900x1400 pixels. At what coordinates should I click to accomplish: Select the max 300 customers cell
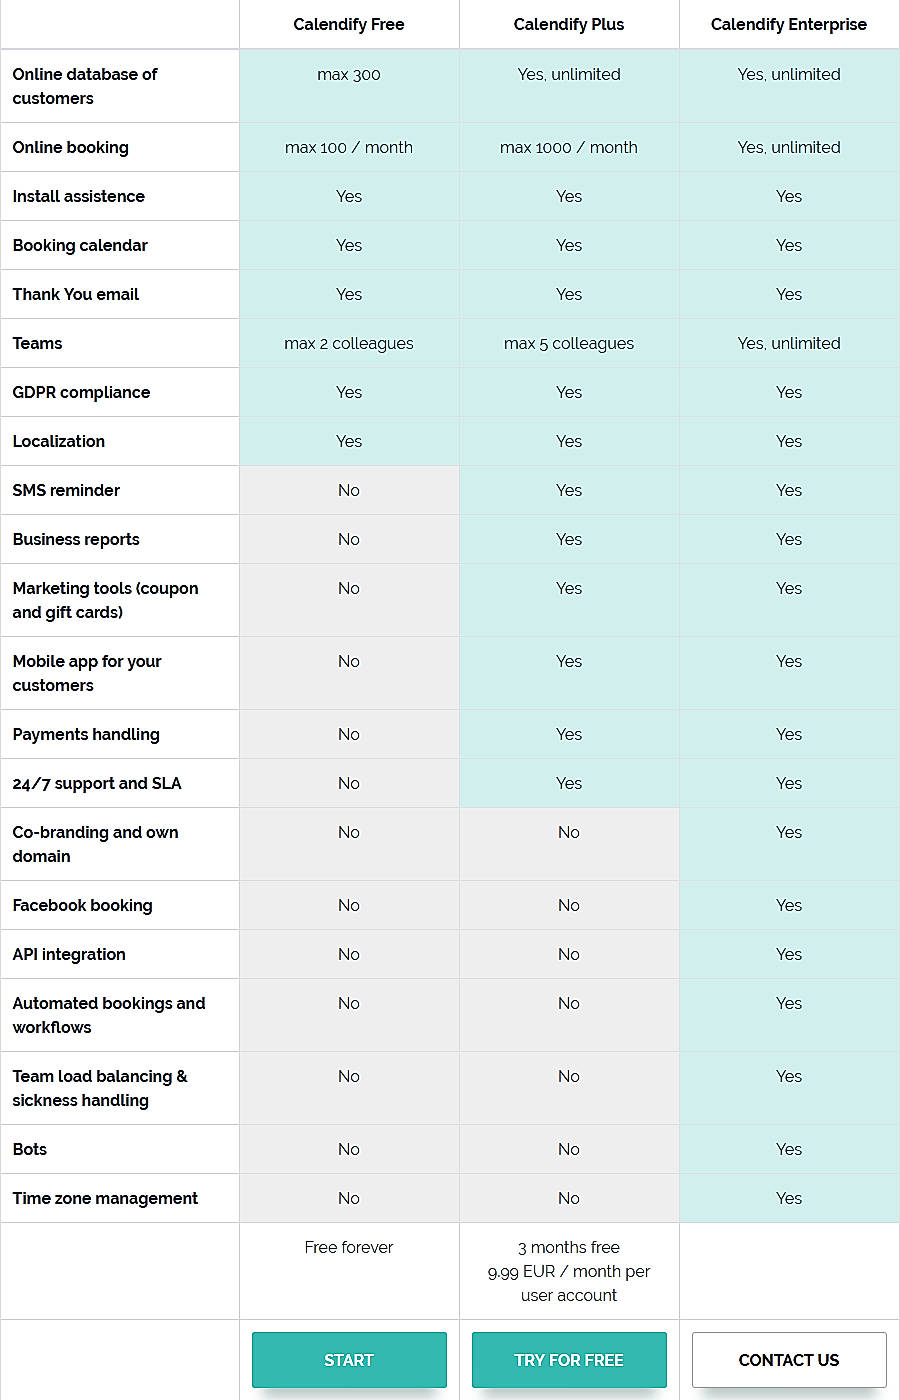coord(348,74)
